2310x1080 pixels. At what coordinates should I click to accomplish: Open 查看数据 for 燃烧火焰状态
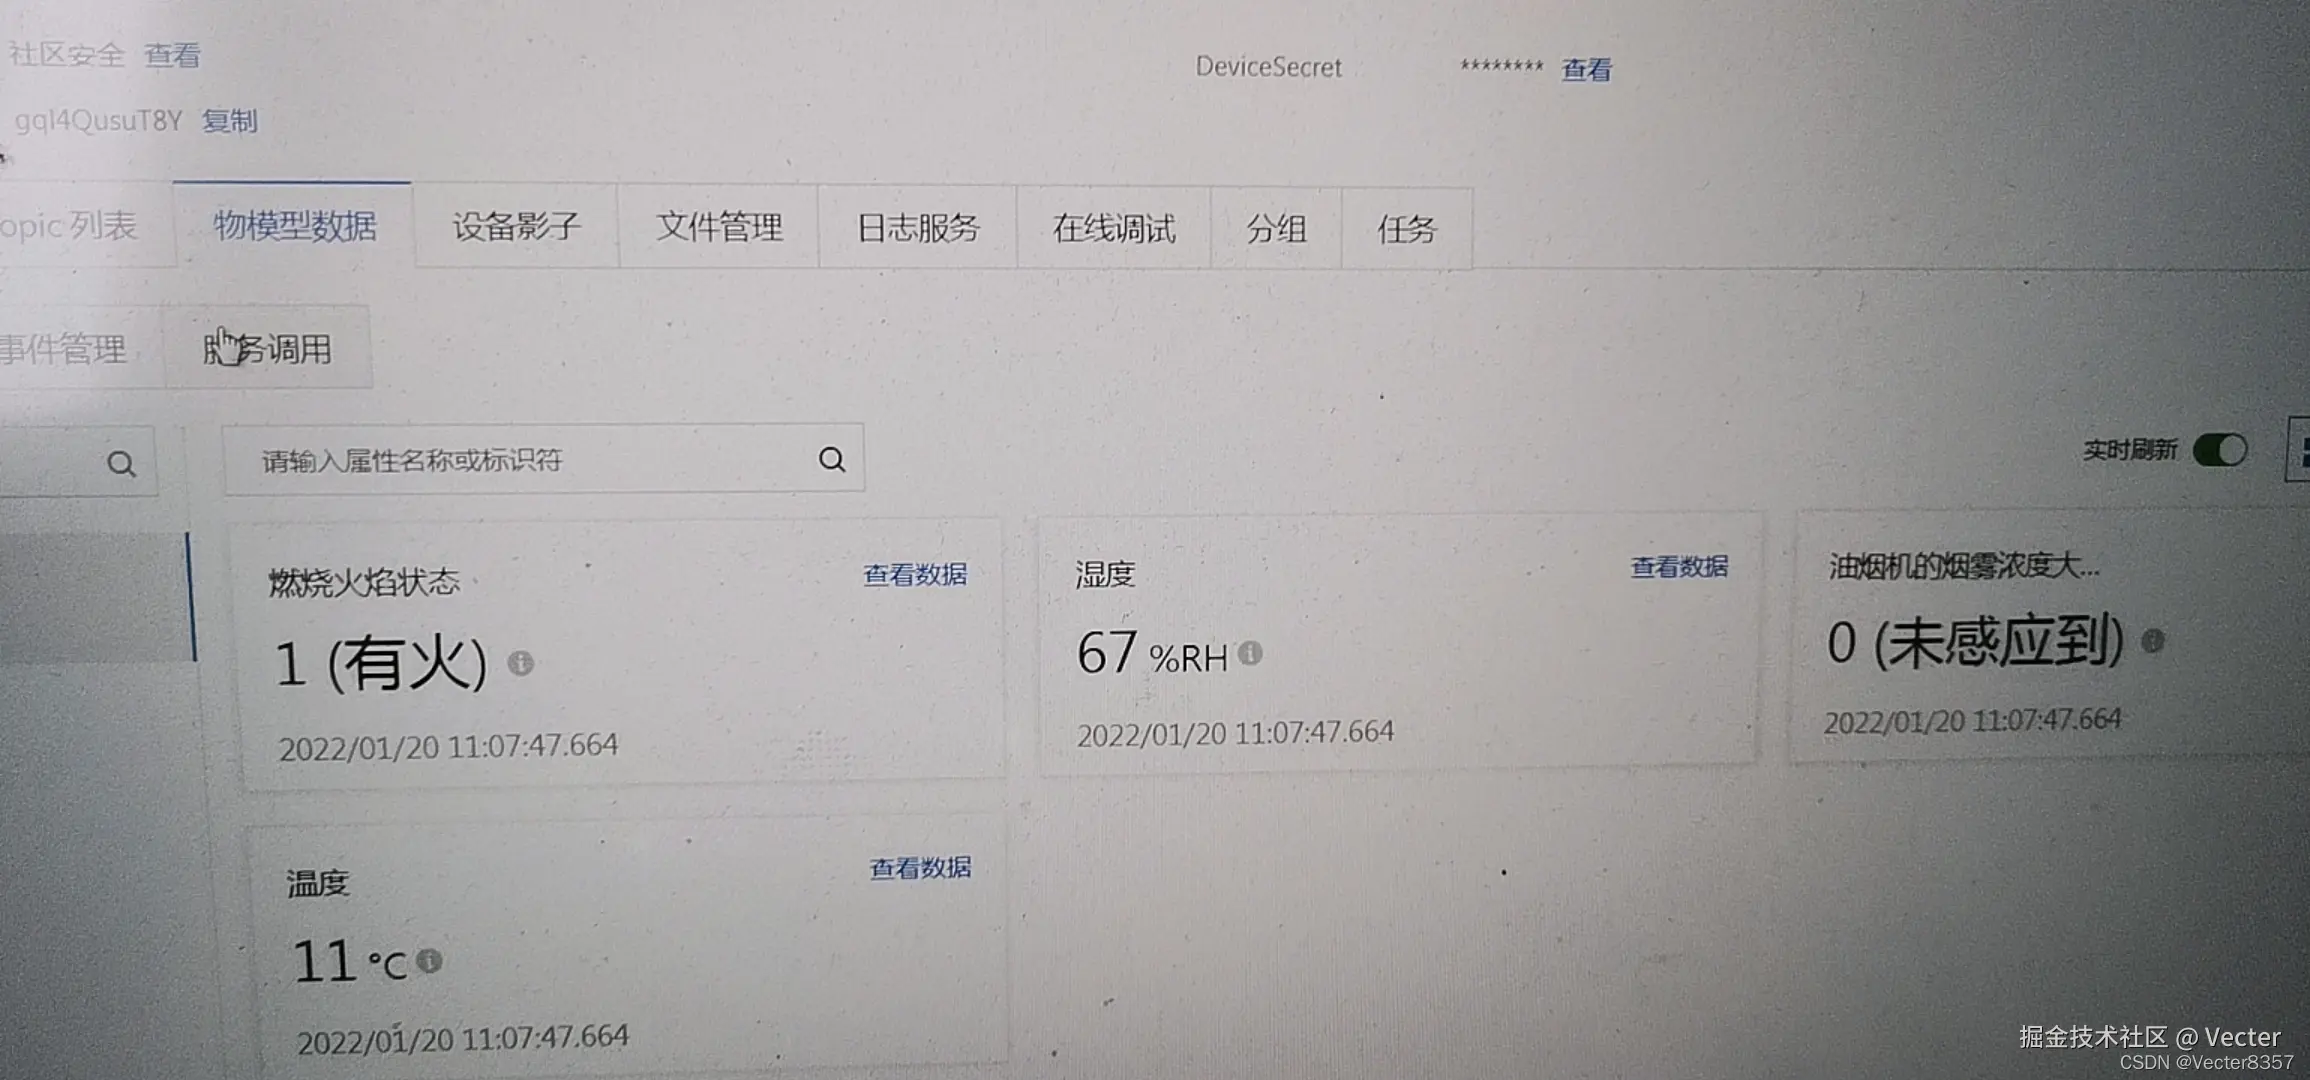click(913, 573)
